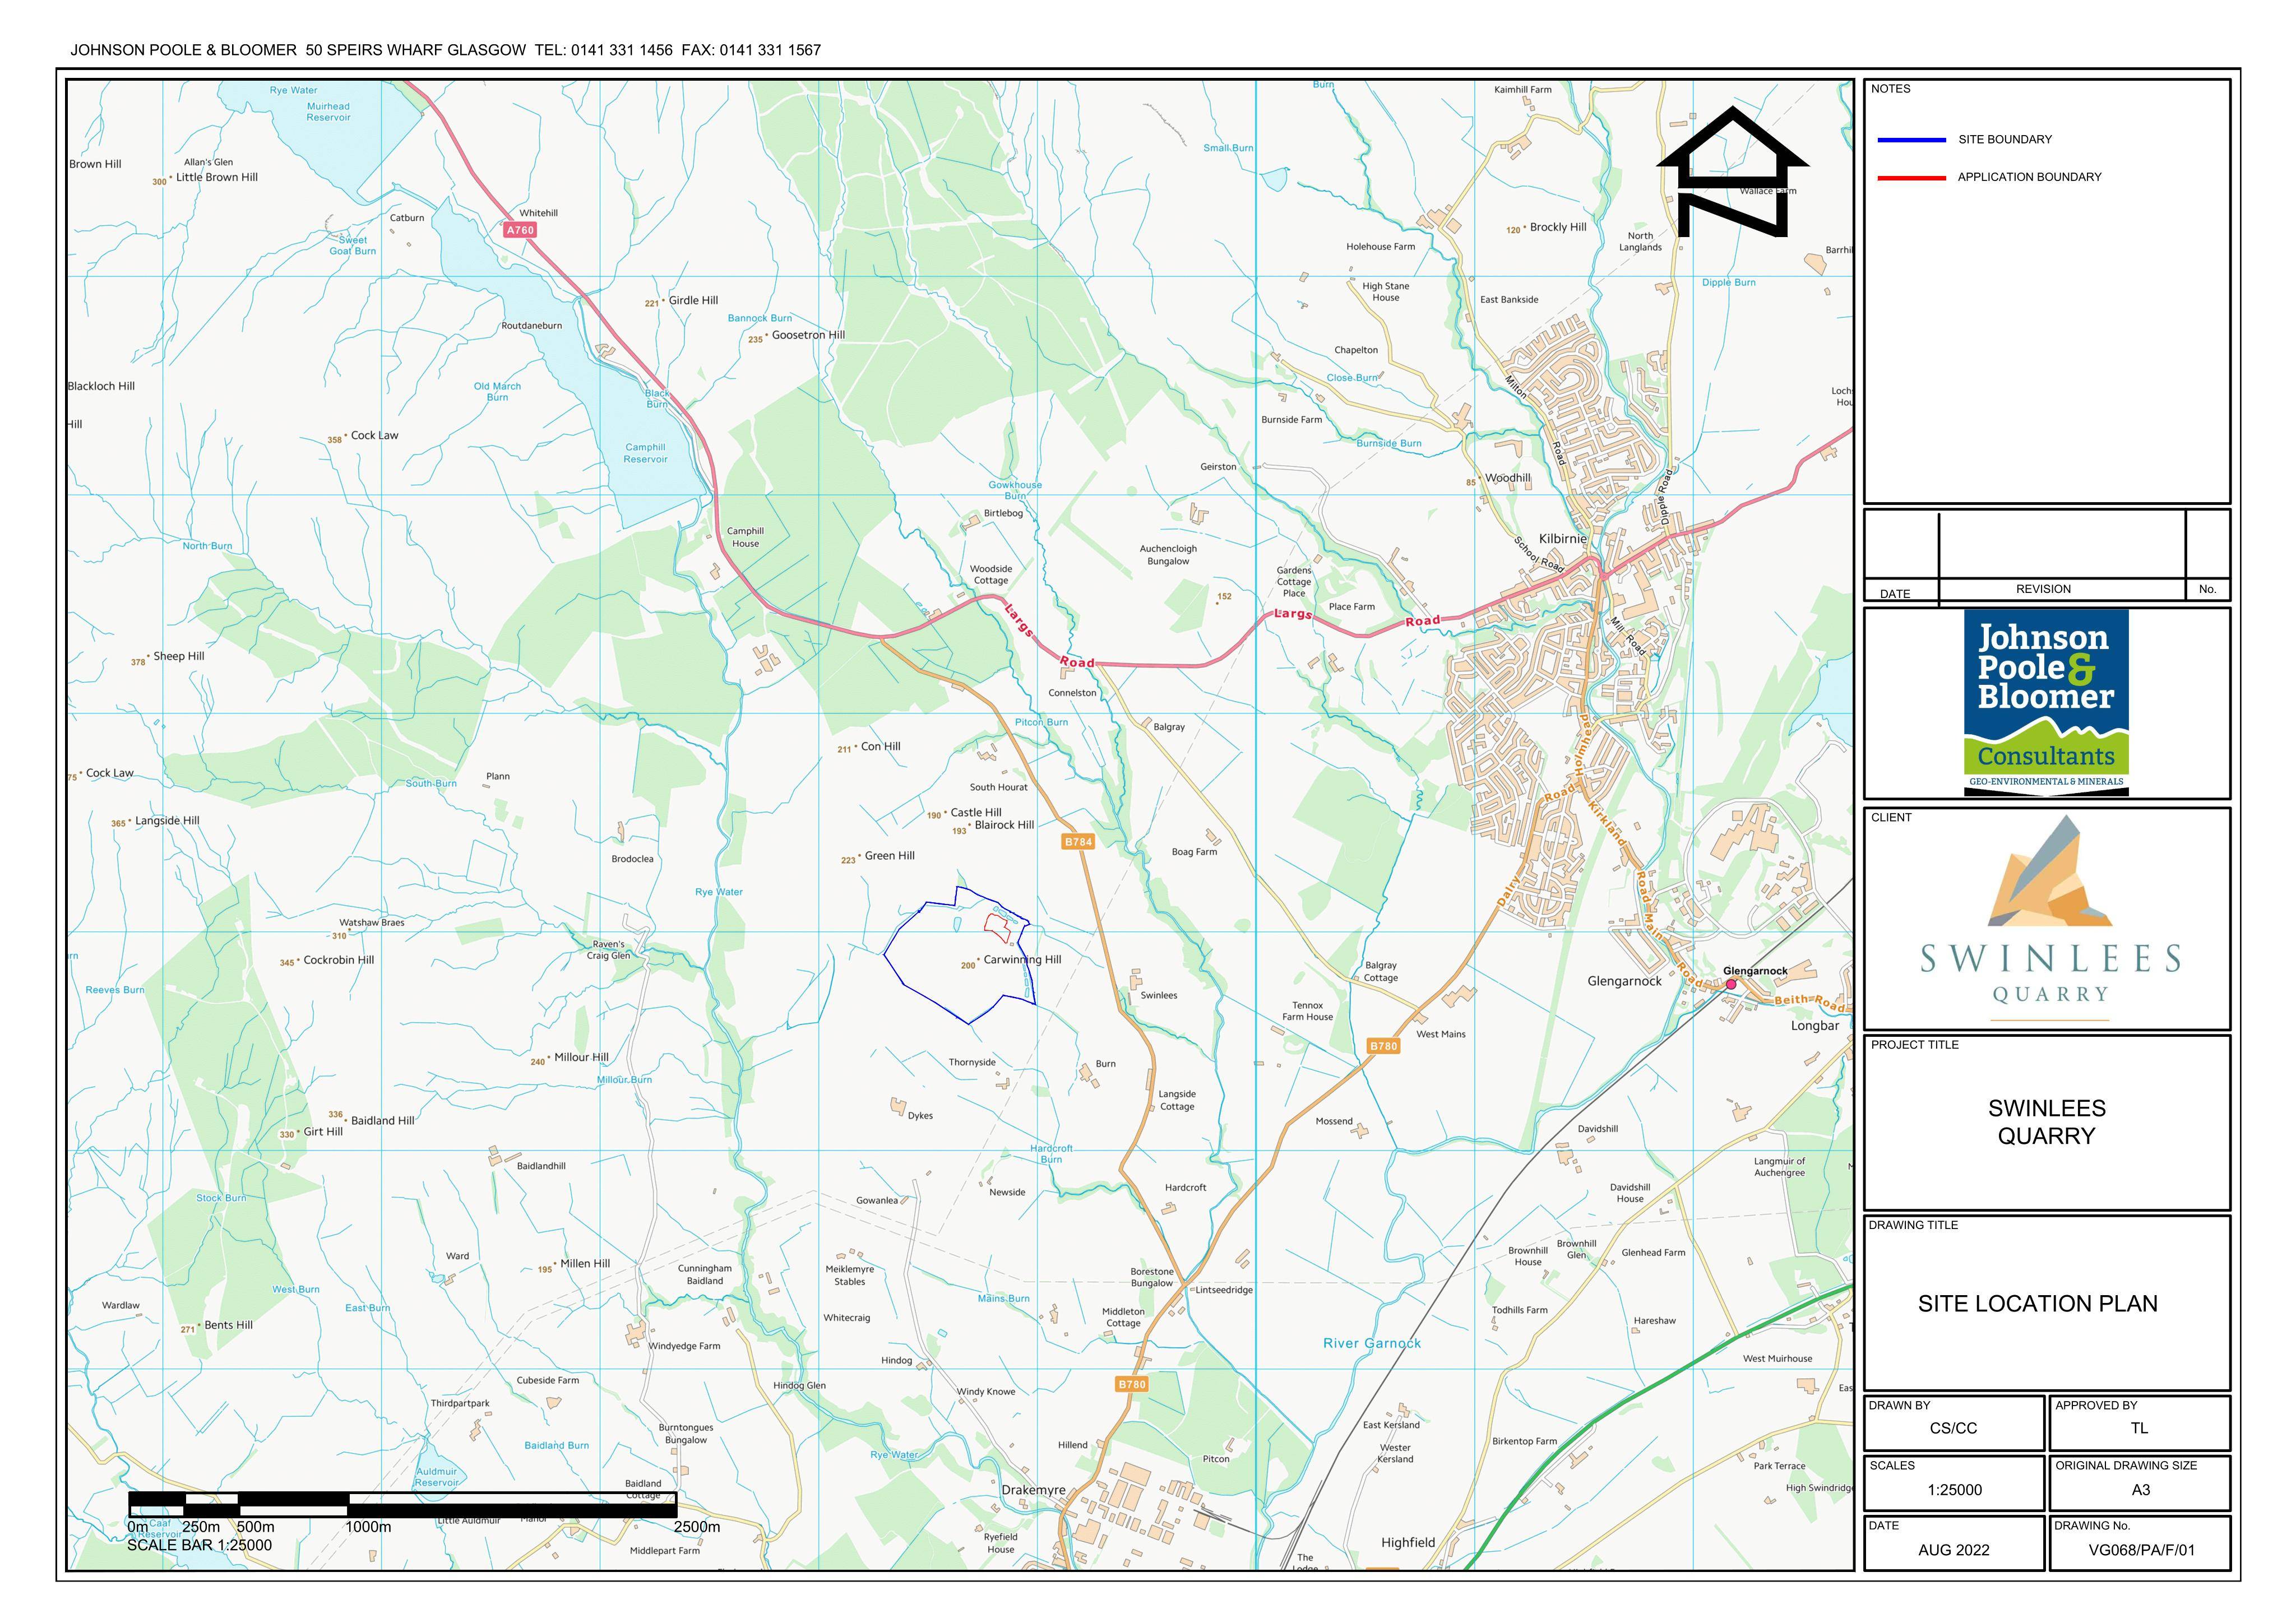Viewport: 2296px width, 1623px height.
Task: Click the red application boundary legend line
Action: [x=1912, y=178]
